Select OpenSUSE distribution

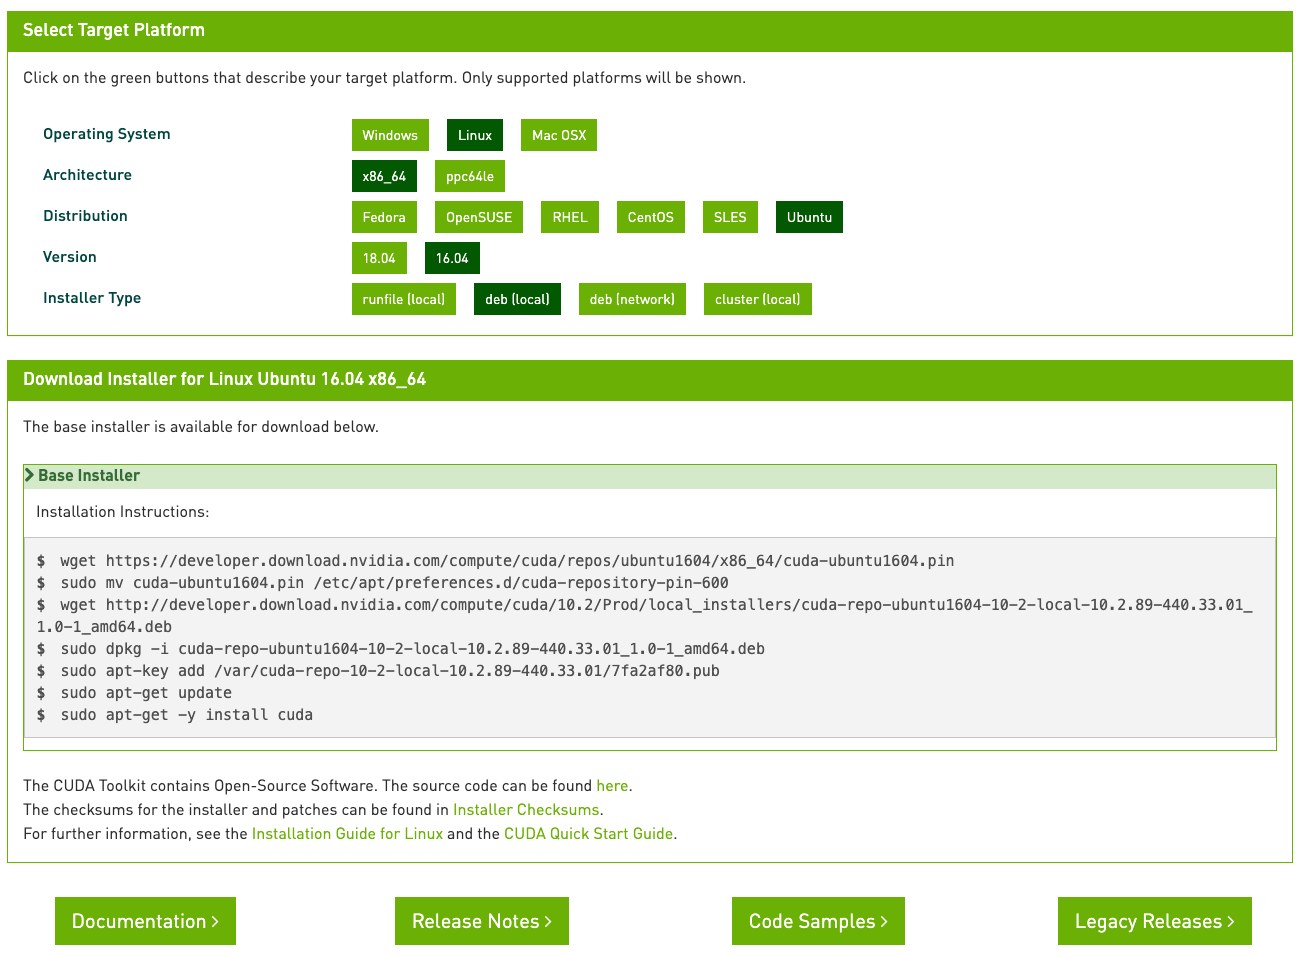click(x=479, y=217)
